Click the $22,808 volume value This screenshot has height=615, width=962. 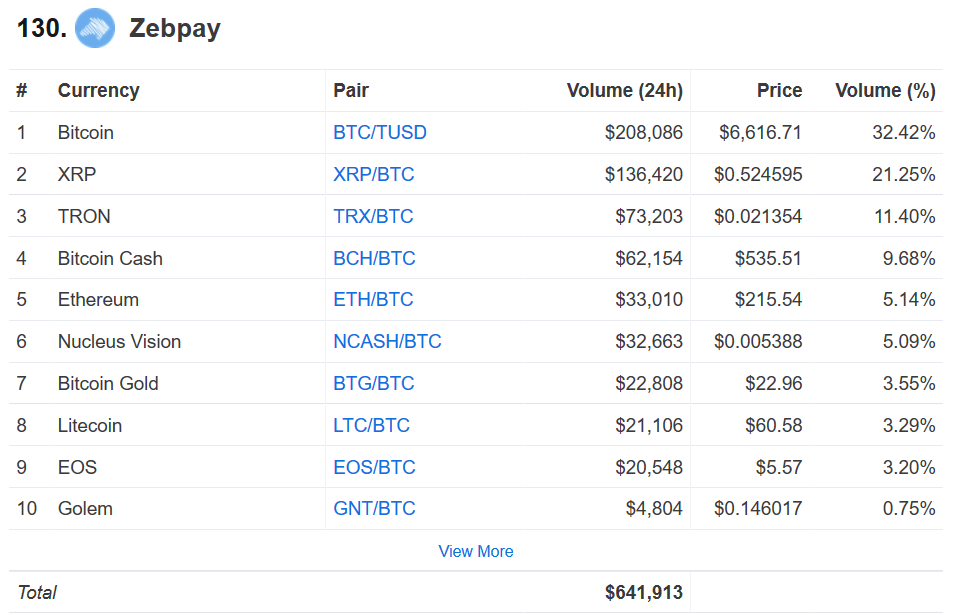pyautogui.click(x=649, y=384)
